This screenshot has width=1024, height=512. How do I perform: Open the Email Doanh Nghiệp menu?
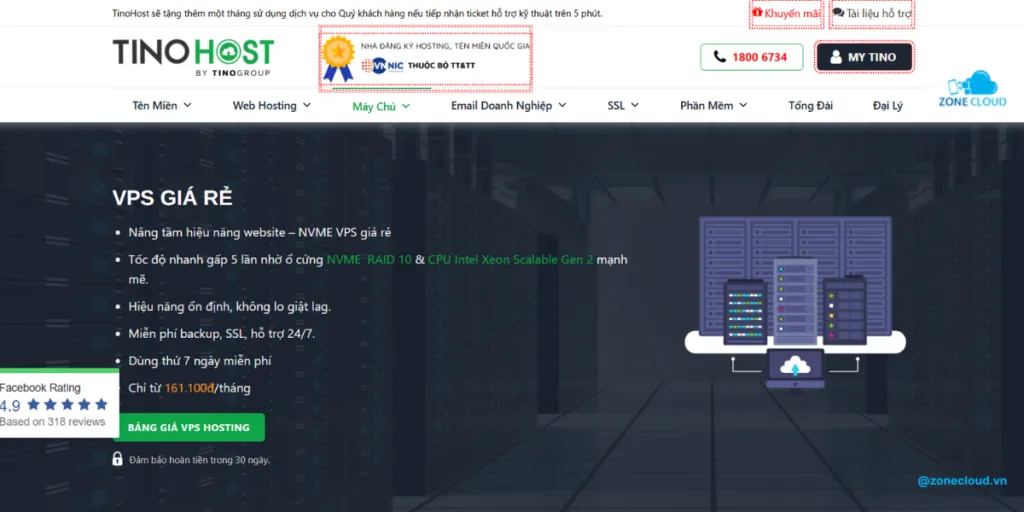tap(509, 106)
